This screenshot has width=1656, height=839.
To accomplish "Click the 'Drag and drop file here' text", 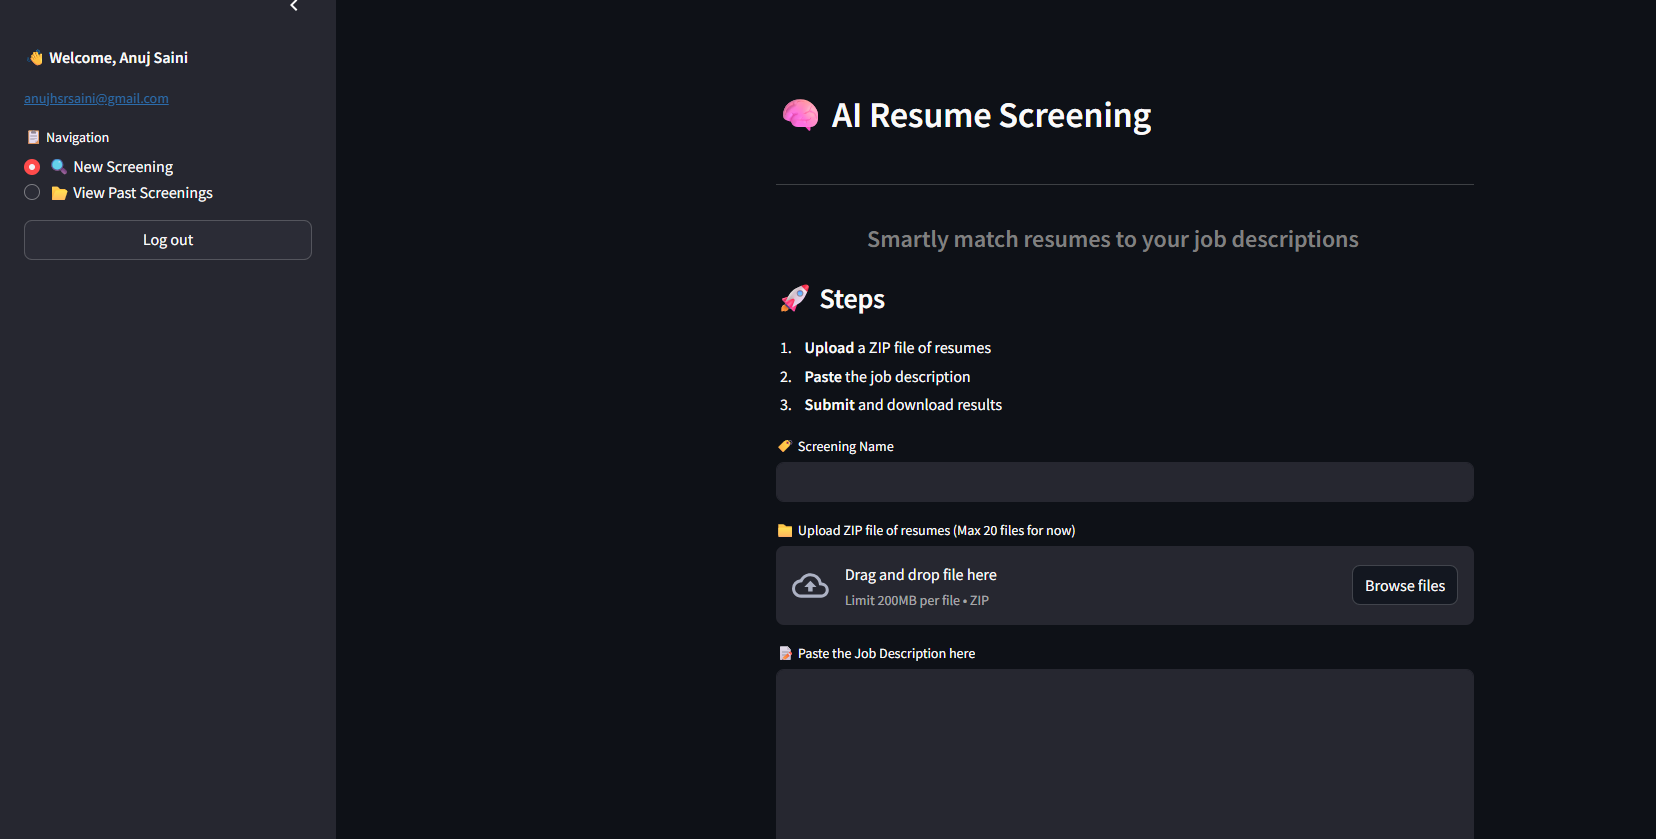I will pos(921,575).
